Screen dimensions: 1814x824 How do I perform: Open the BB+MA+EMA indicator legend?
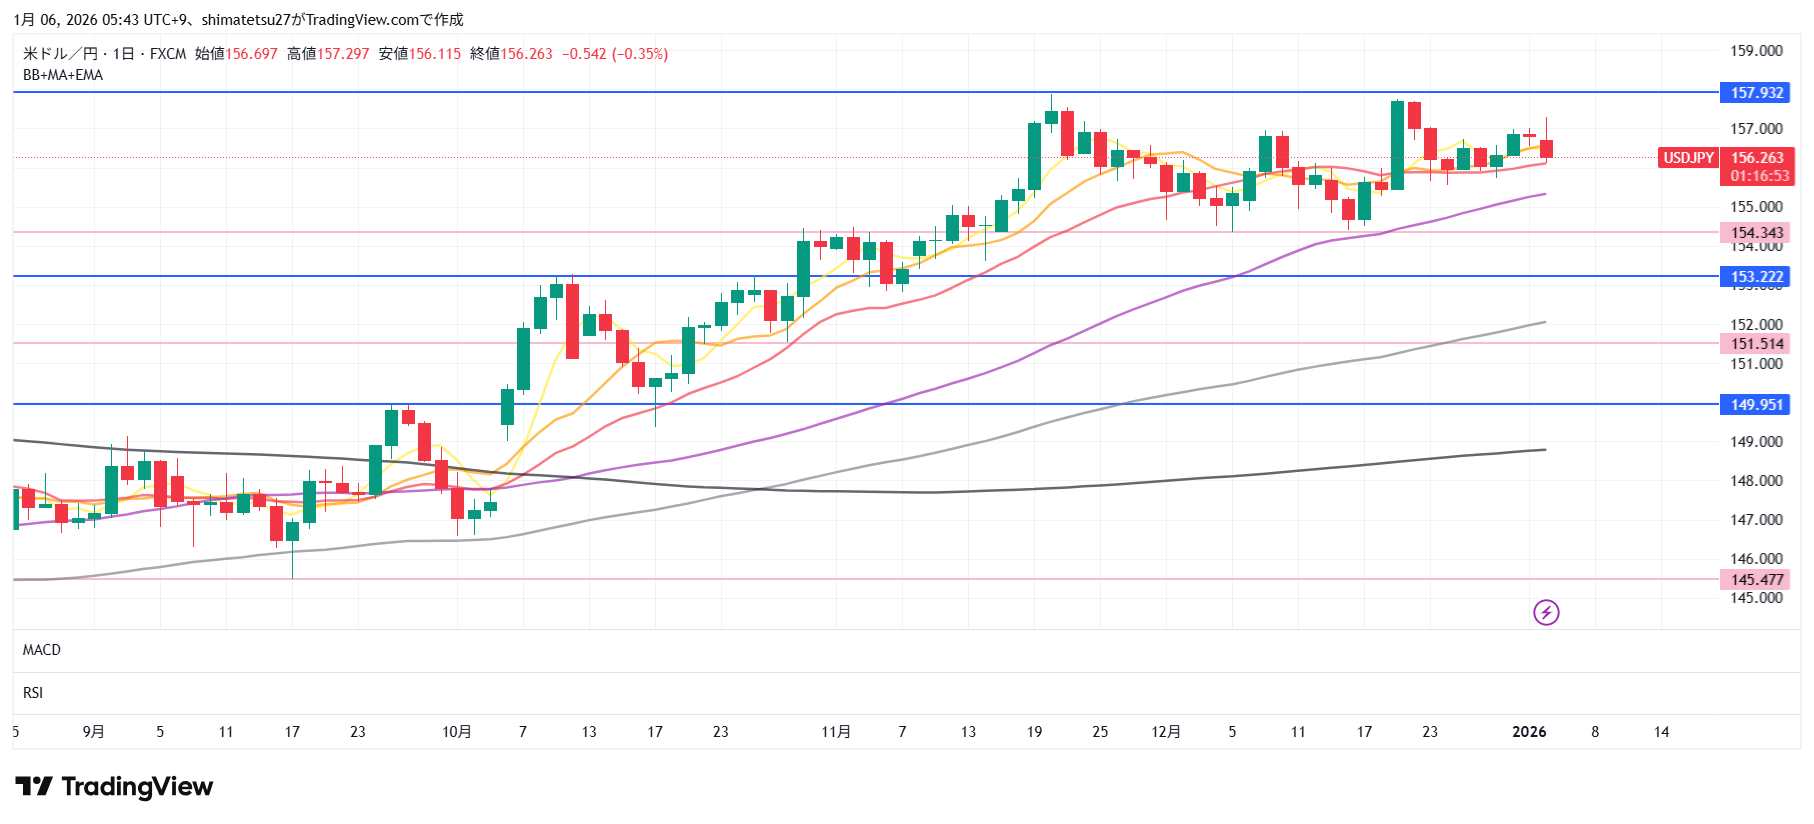(x=63, y=75)
